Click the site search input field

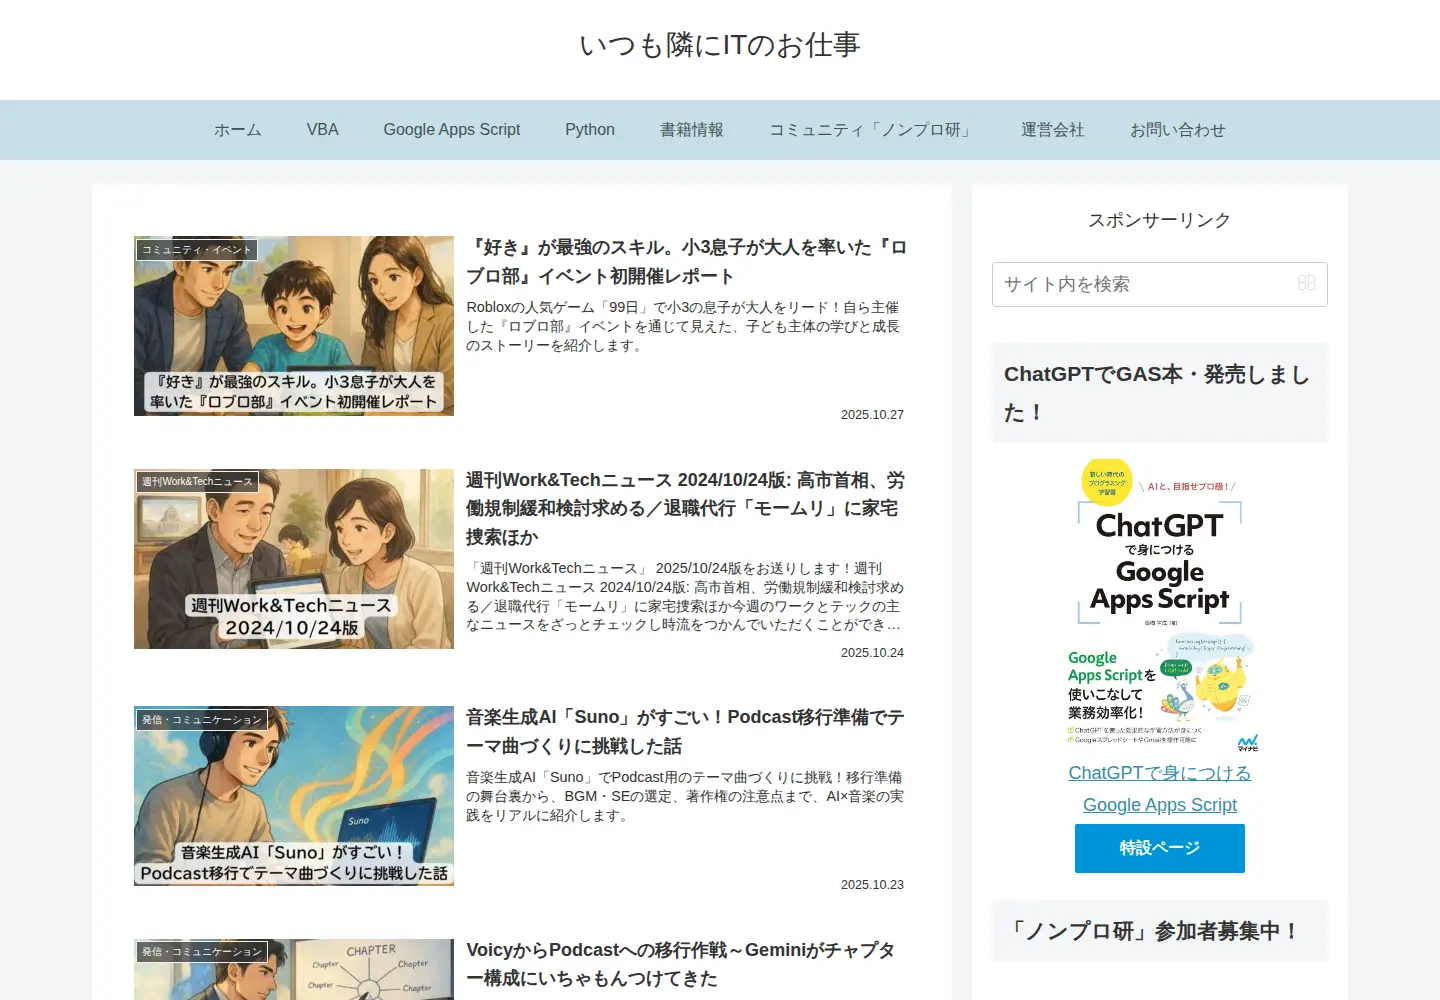1159,284
